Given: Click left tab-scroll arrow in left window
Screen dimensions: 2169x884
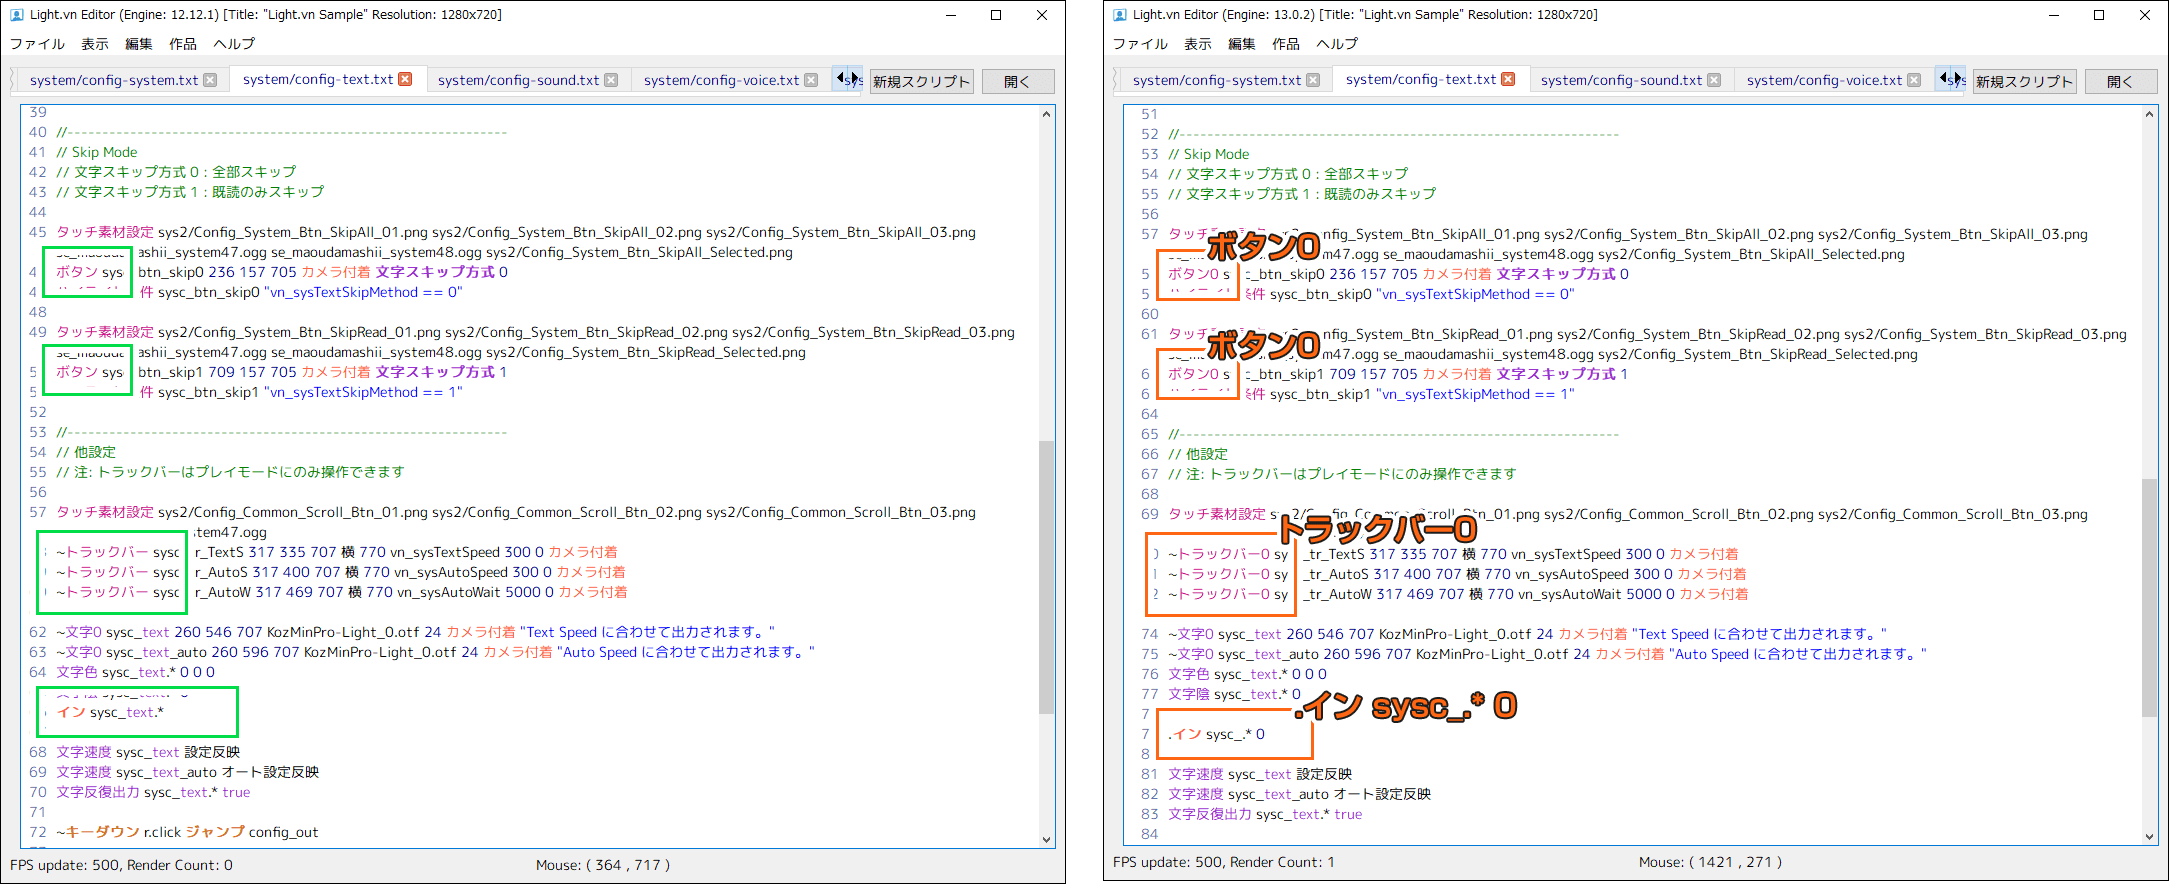Looking at the screenshot, I should pos(842,78).
